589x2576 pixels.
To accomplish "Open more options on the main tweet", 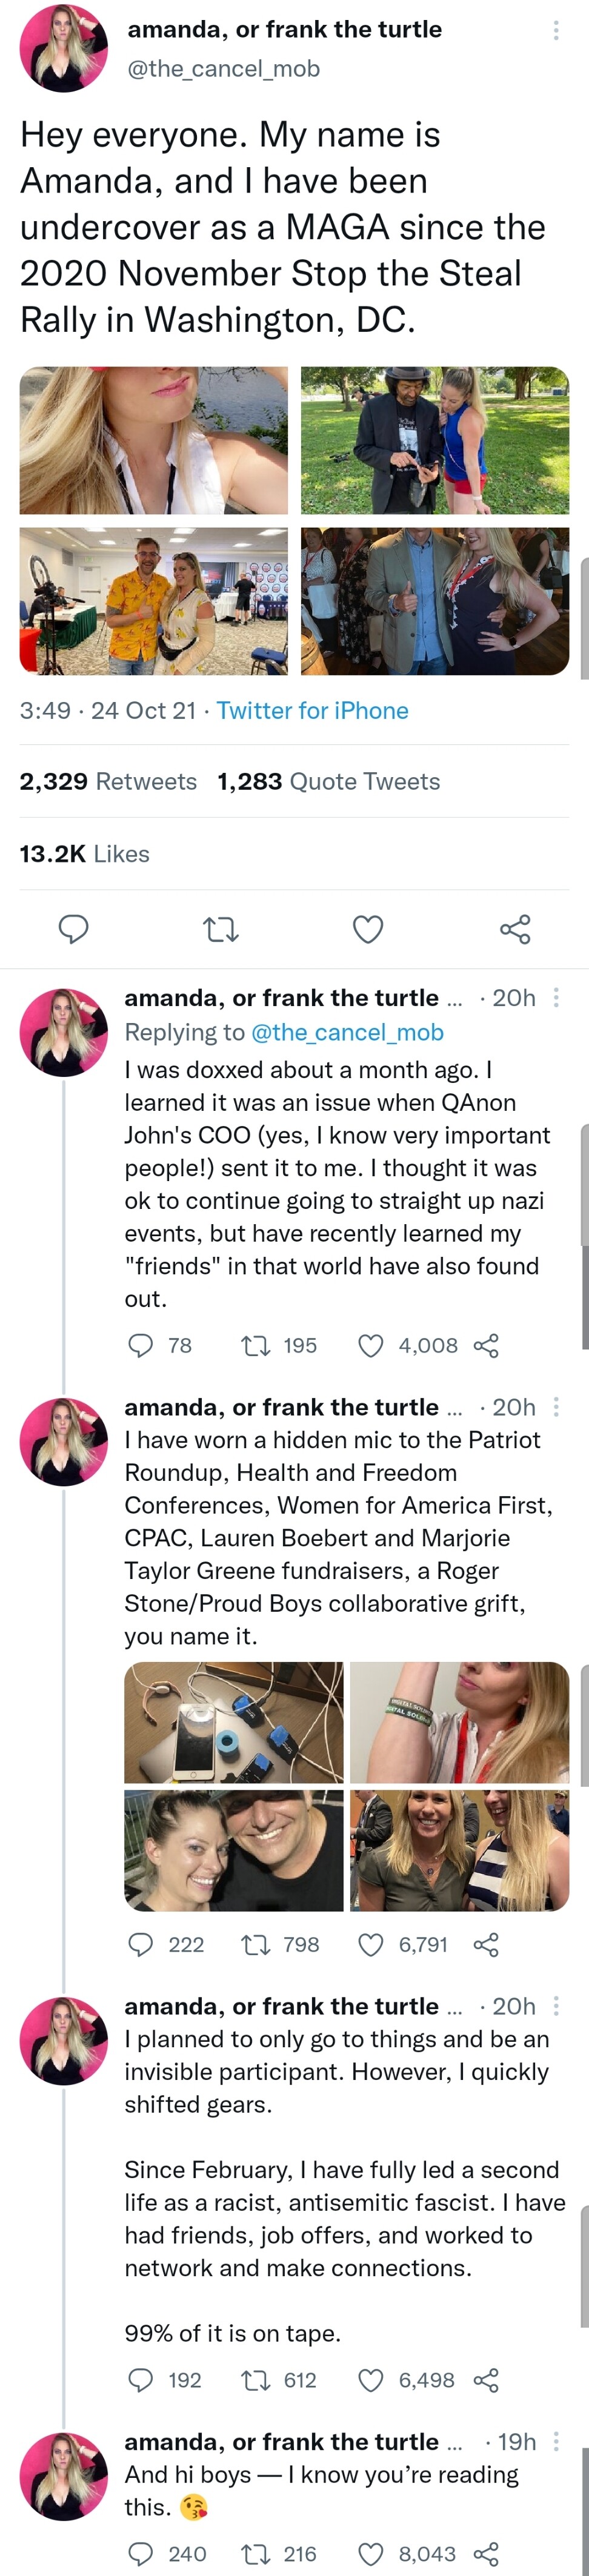I will (556, 31).
